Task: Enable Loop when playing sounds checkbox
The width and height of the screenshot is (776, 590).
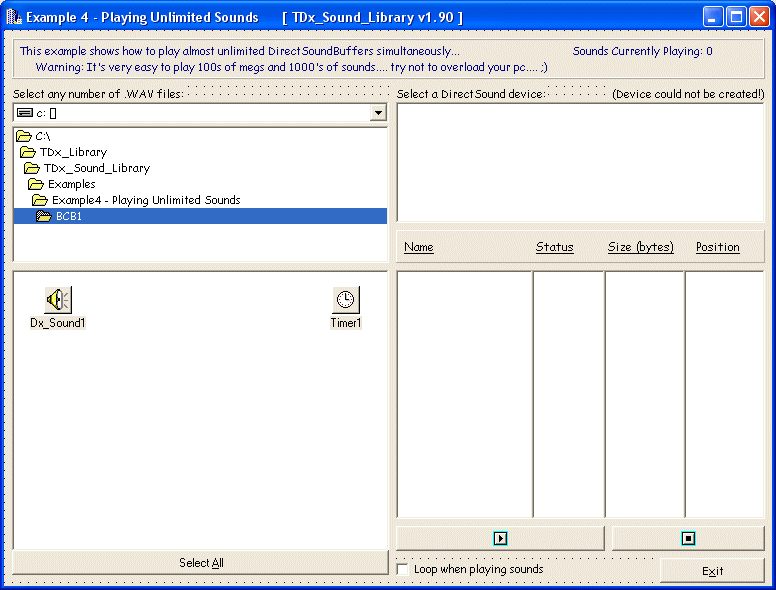Action: click(x=403, y=569)
